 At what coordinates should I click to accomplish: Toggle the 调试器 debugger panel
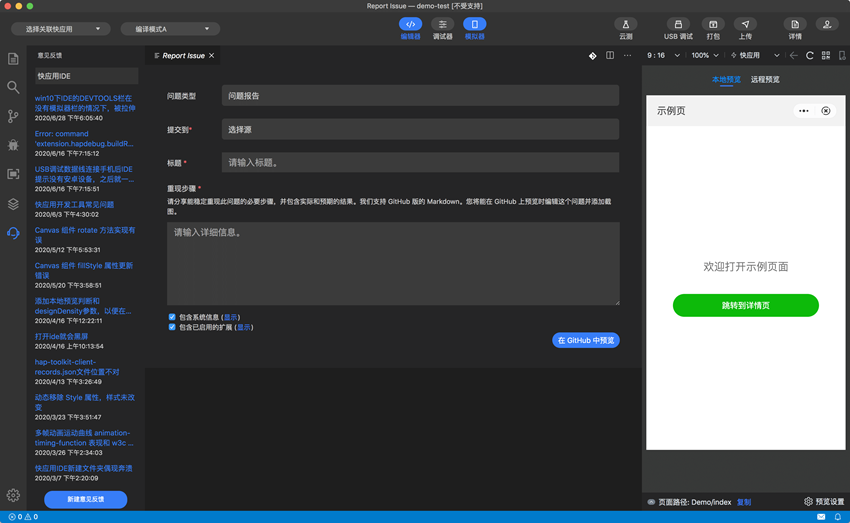[442, 28]
